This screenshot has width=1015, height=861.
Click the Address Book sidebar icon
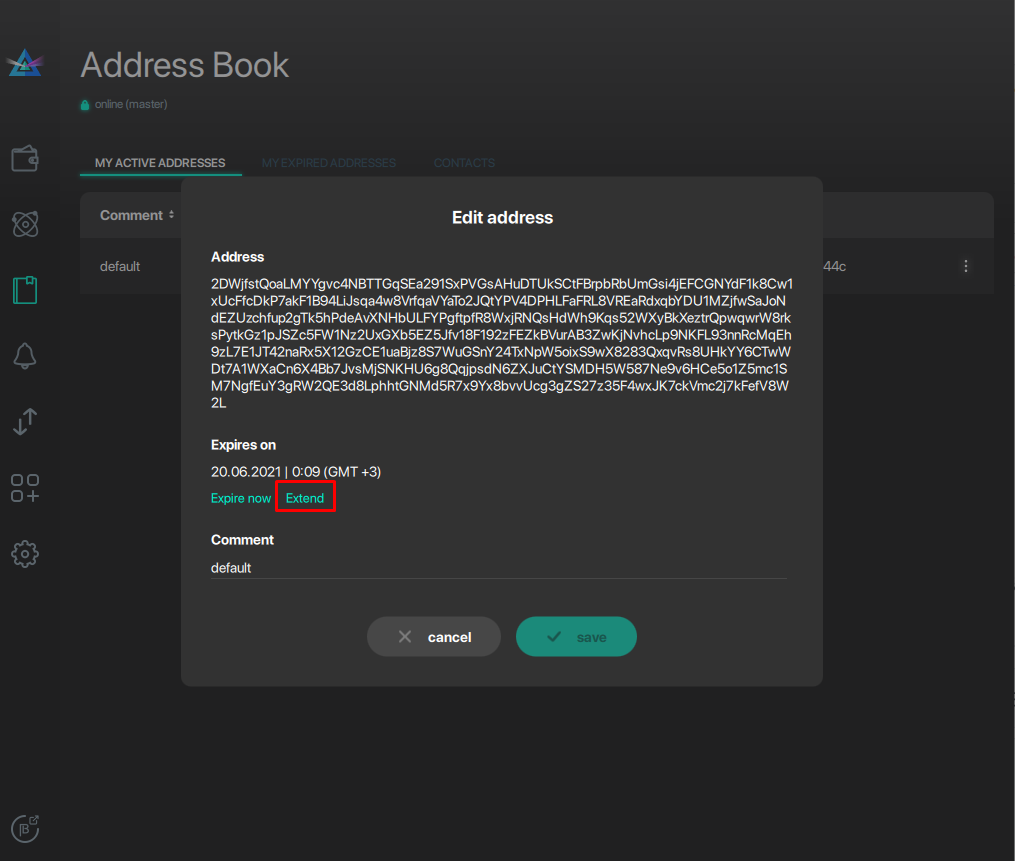pyautogui.click(x=24, y=290)
